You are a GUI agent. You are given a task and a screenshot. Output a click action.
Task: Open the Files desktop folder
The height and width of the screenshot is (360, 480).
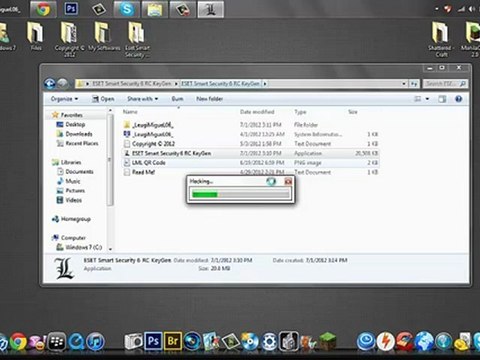tap(35, 37)
